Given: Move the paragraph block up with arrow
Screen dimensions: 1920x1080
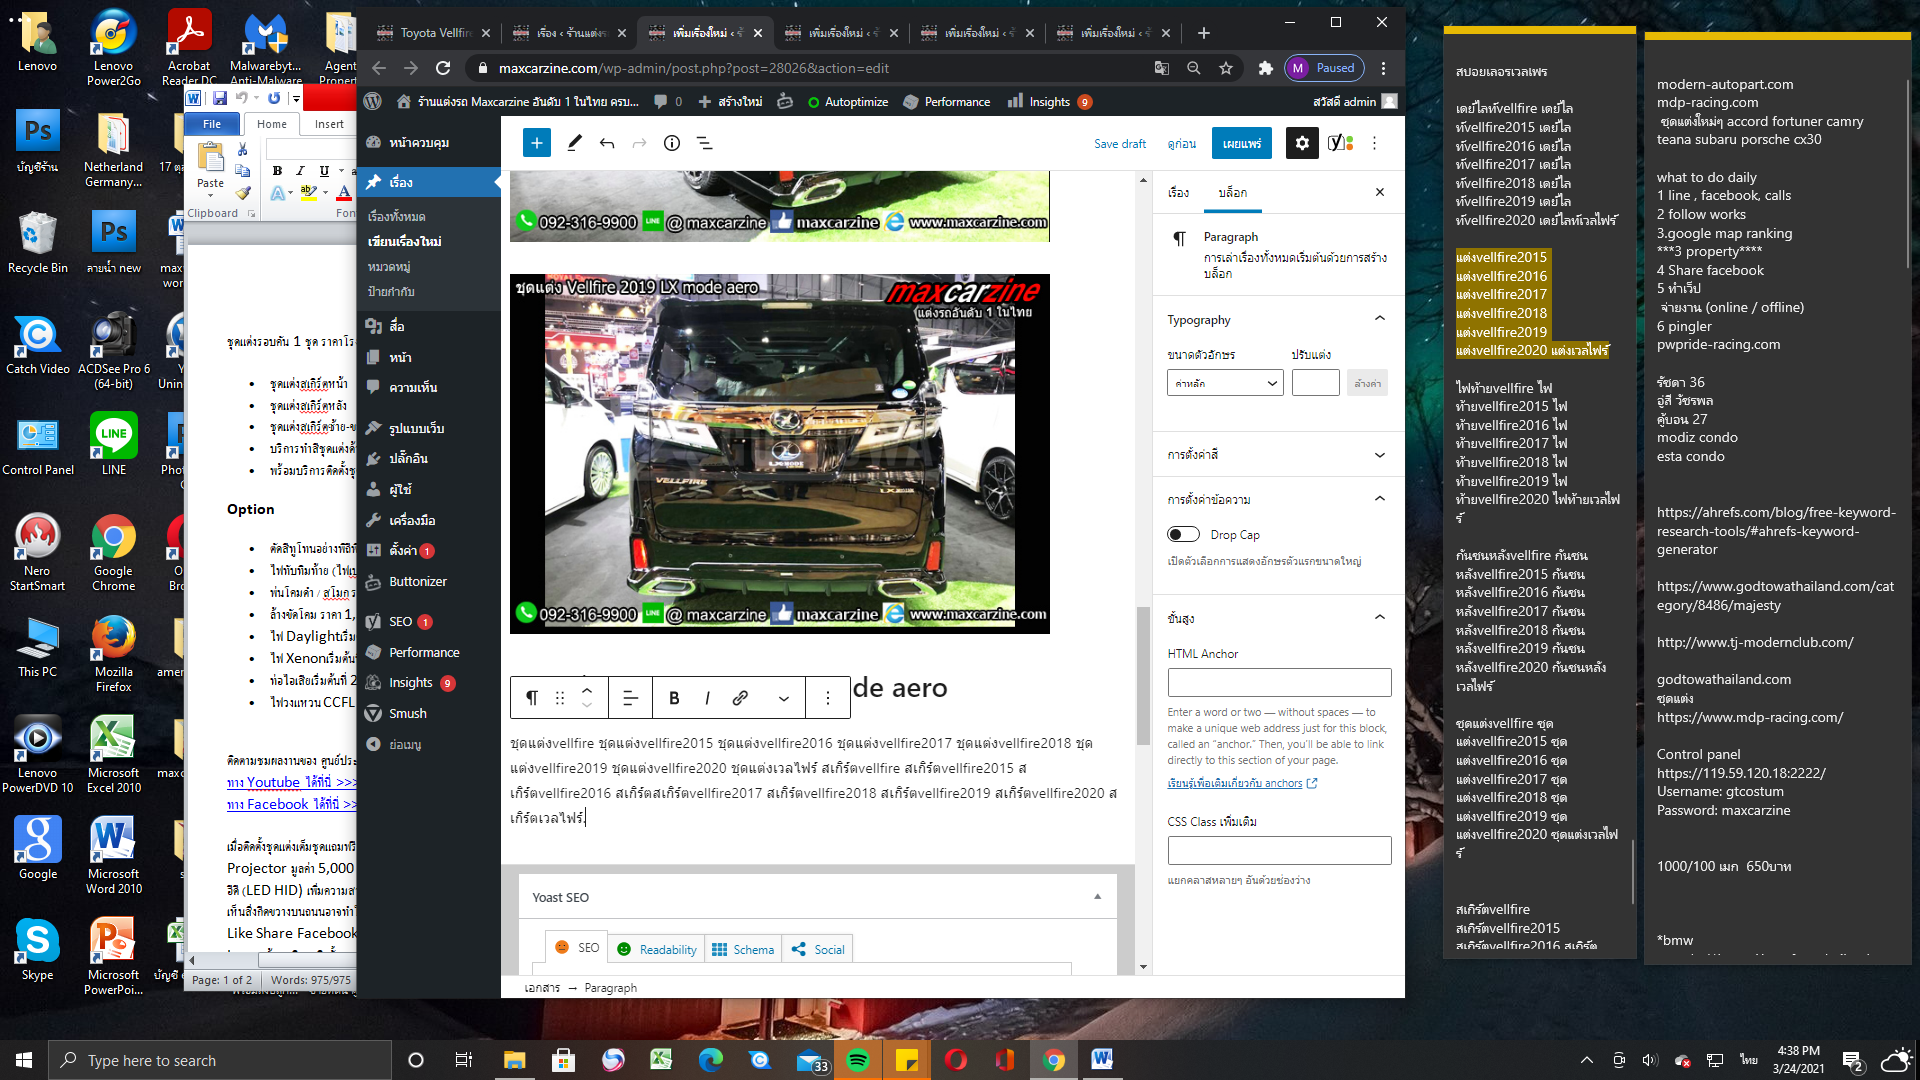Looking at the screenshot, I should [587, 690].
